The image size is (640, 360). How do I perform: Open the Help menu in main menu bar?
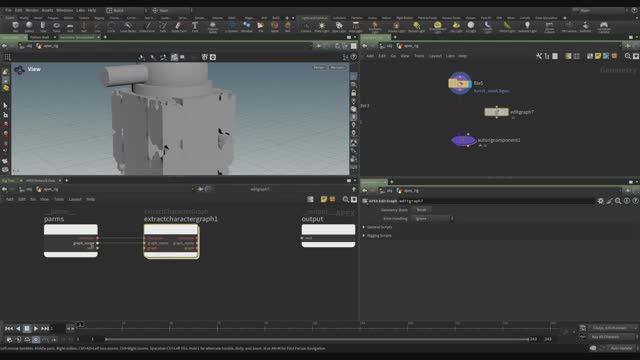coord(92,10)
